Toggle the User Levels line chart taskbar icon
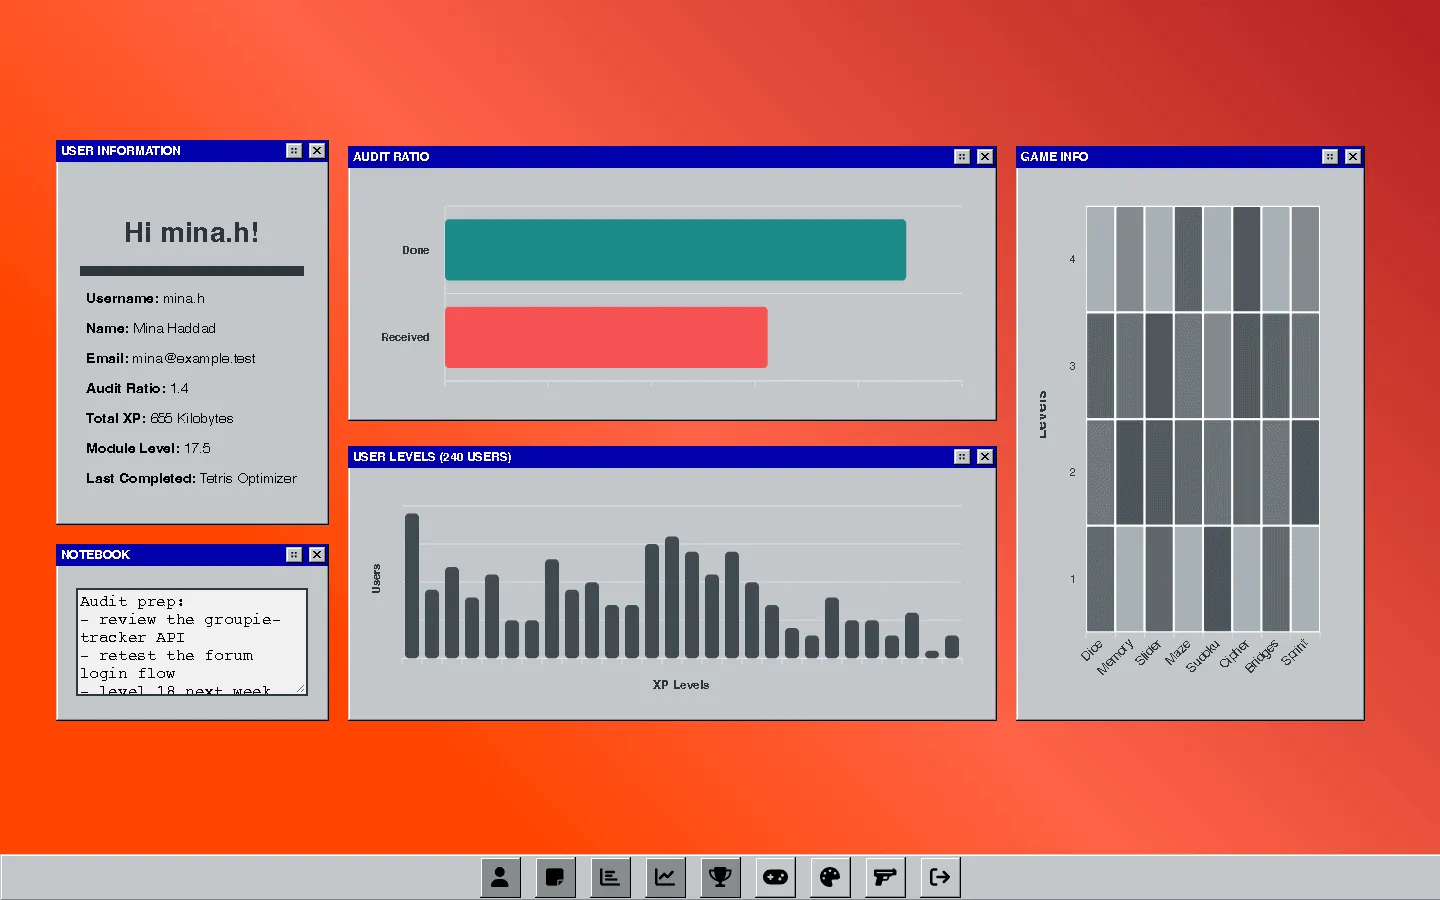 (665, 877)
